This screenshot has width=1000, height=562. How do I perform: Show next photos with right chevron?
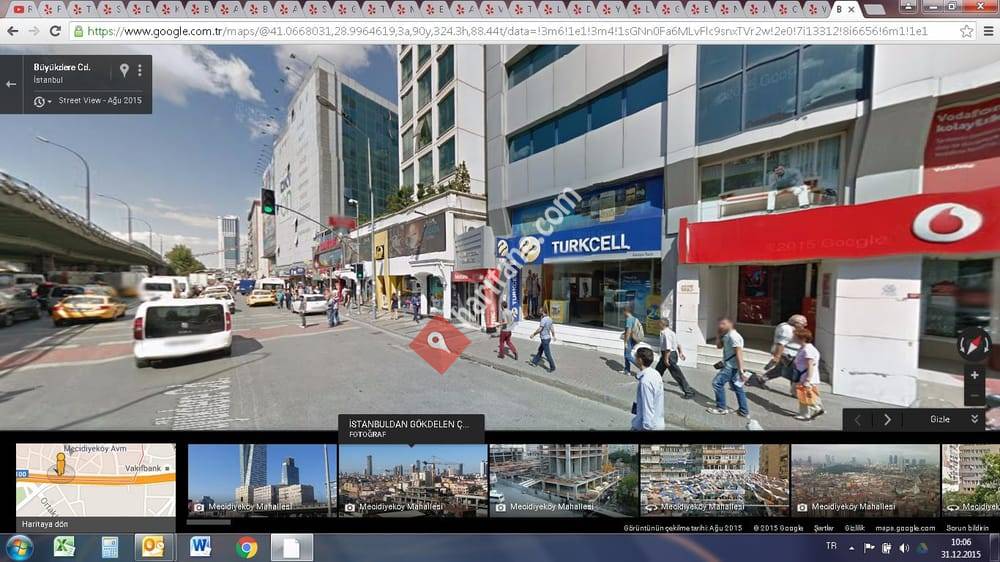887,420
